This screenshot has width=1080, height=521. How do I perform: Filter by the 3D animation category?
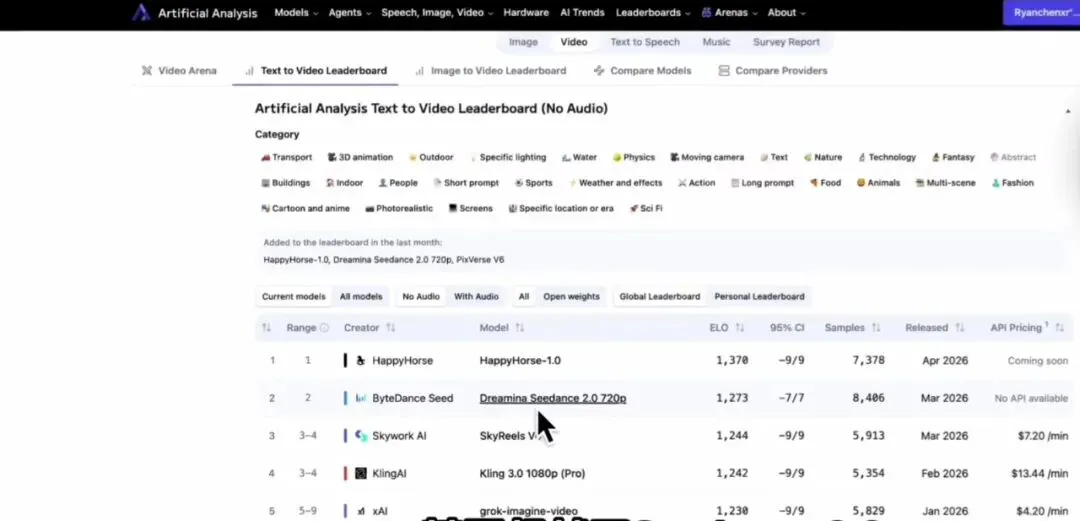360,157
